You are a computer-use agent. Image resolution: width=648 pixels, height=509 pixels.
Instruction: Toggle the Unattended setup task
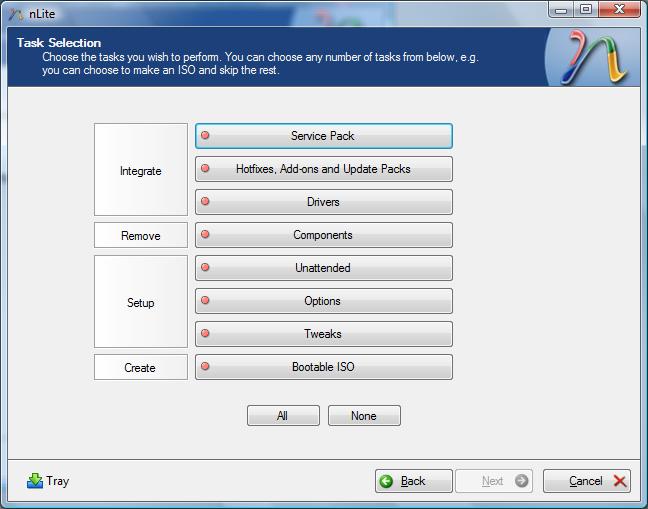coord(324,268)
